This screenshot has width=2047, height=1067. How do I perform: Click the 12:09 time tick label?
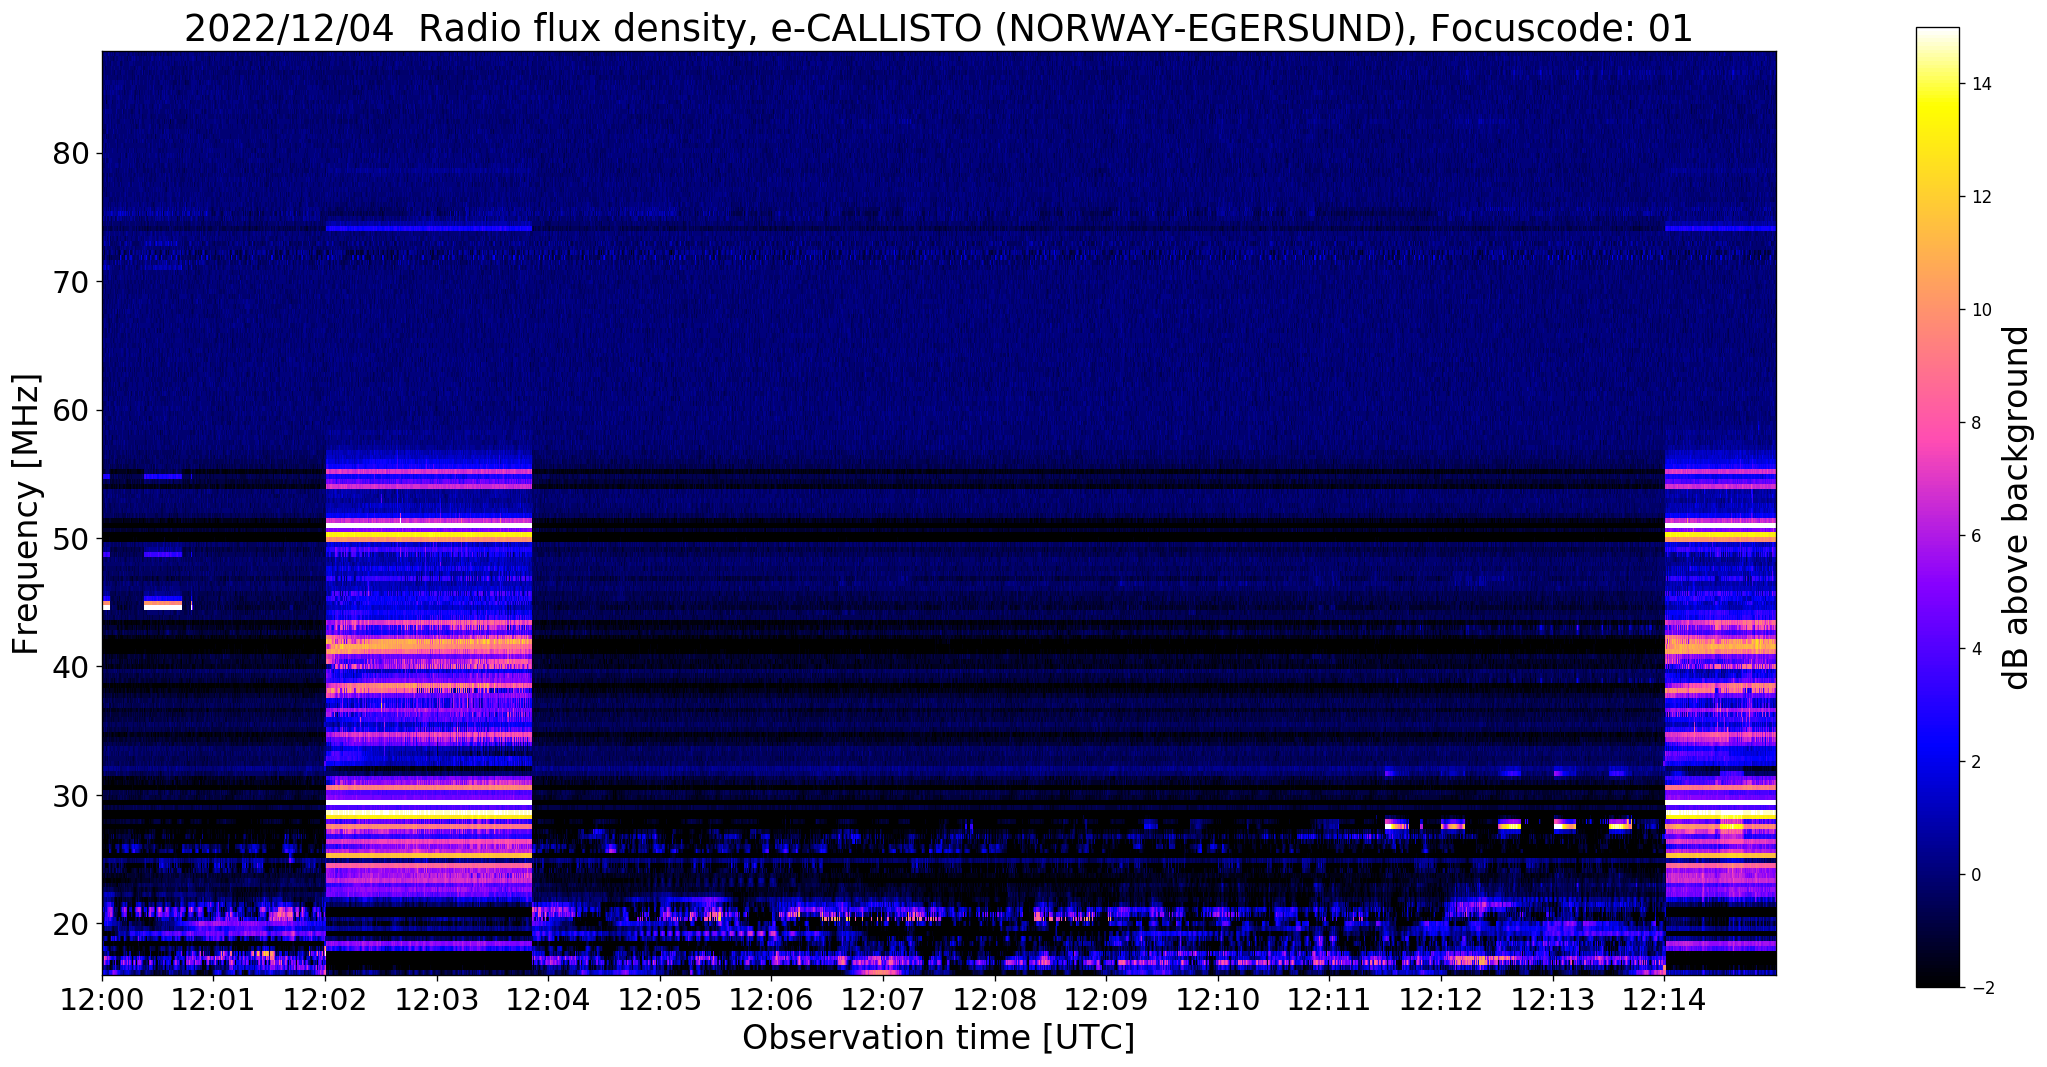click(x=1106, y=999)
